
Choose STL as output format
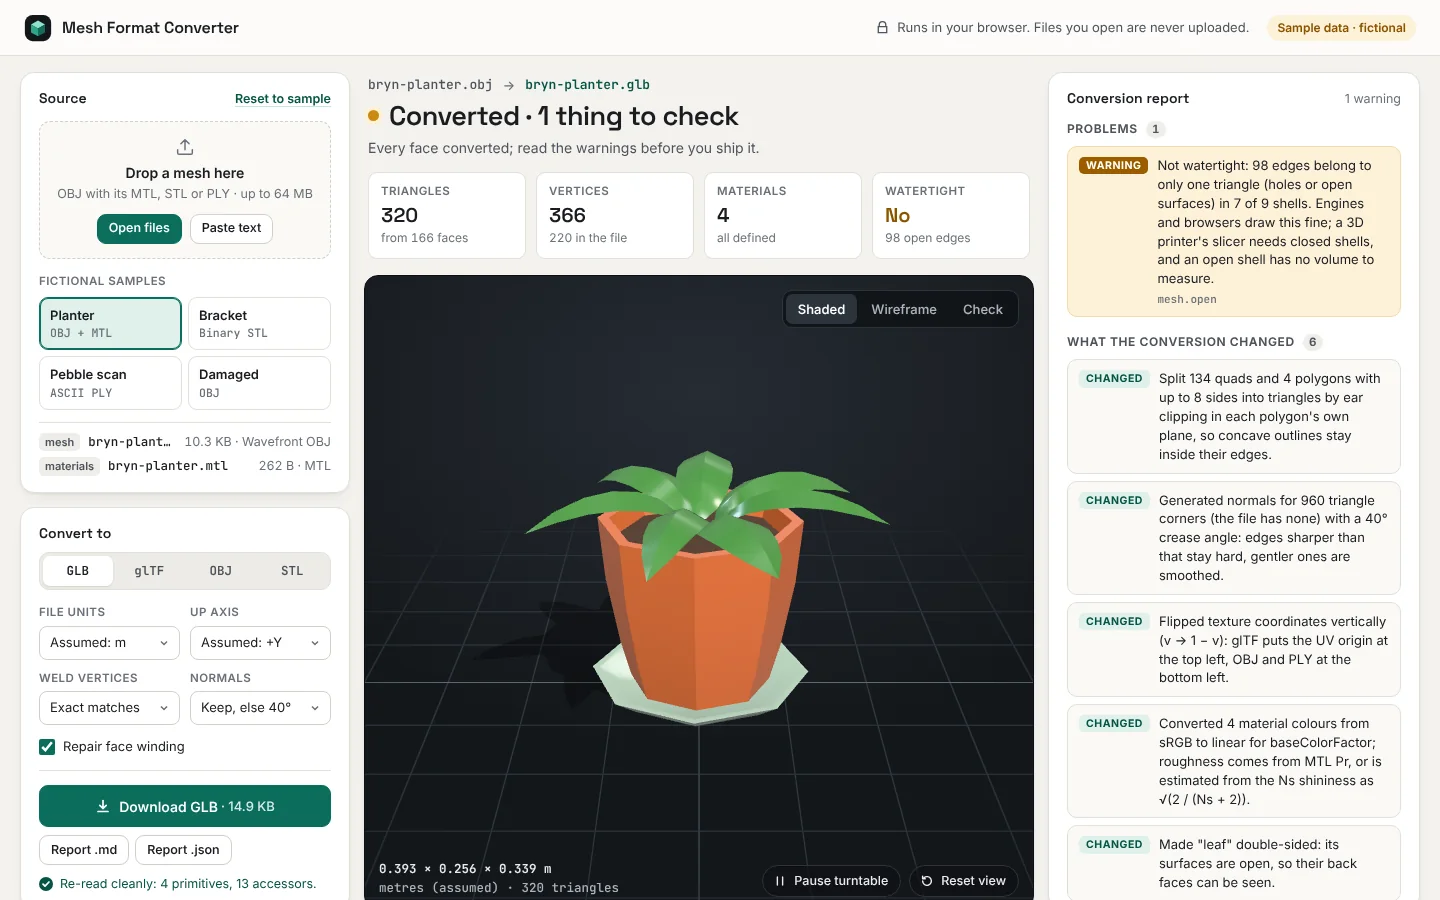point(292,571)
